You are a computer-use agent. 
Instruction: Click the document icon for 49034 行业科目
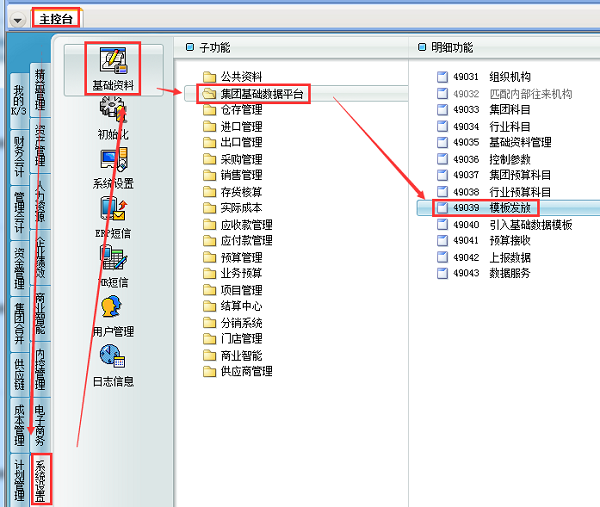pos(442,126)
